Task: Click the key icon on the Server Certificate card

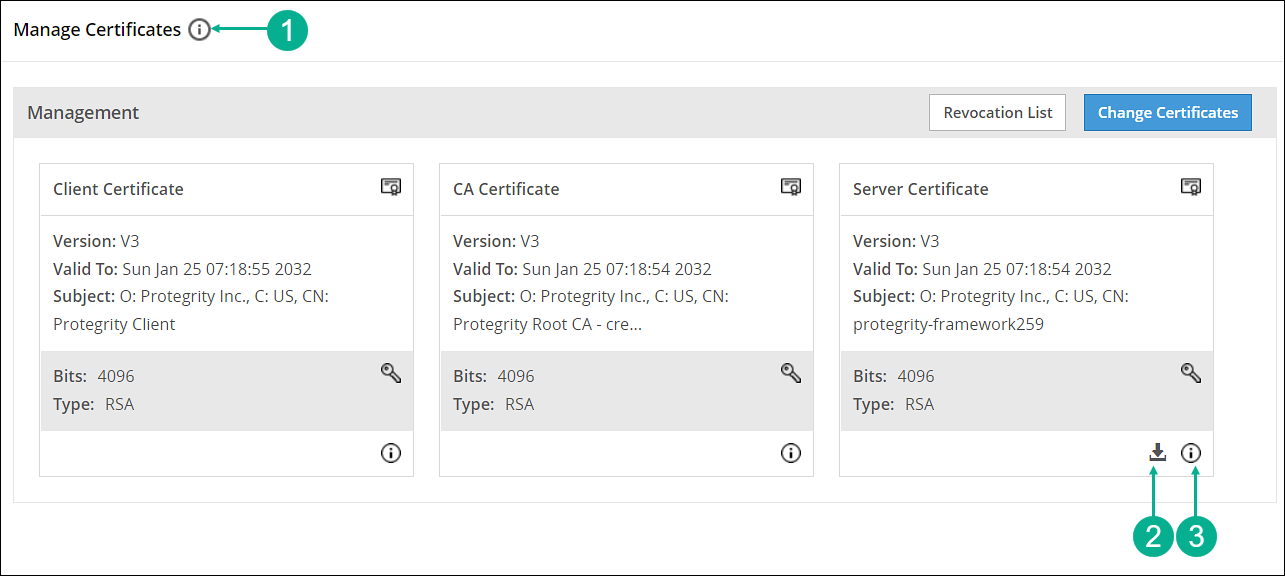Action: [1190, 372]
